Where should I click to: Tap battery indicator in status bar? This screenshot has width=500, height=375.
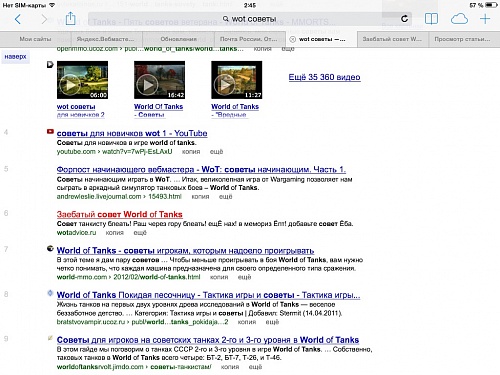click(491, 5)
